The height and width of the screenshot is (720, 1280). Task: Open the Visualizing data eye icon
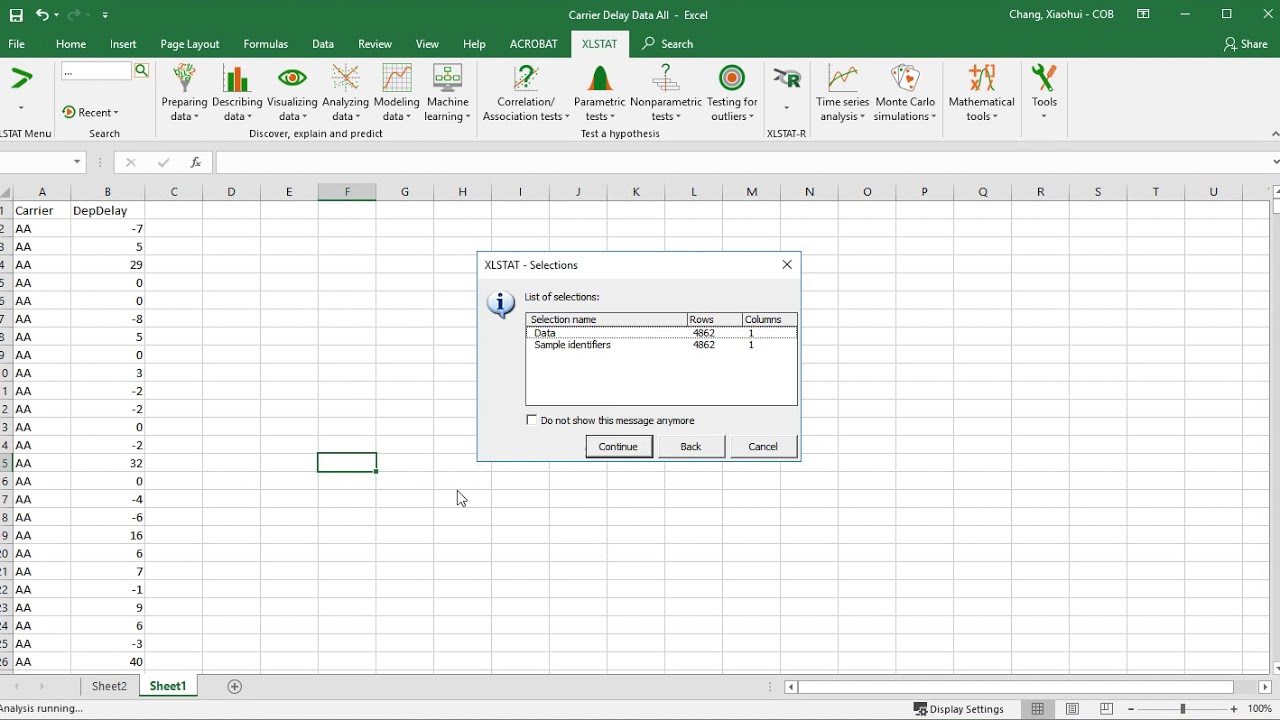(x=292, y=78)
